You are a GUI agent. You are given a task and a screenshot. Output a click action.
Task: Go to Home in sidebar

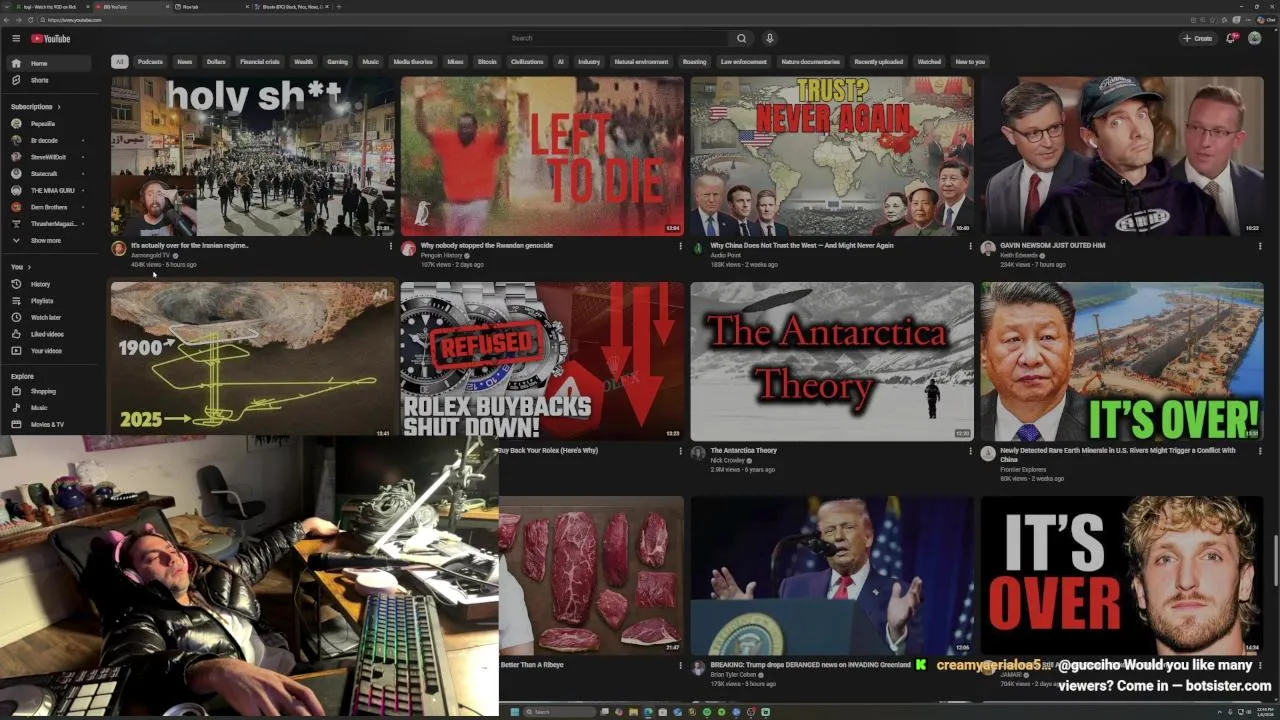[x=50, y=63]
